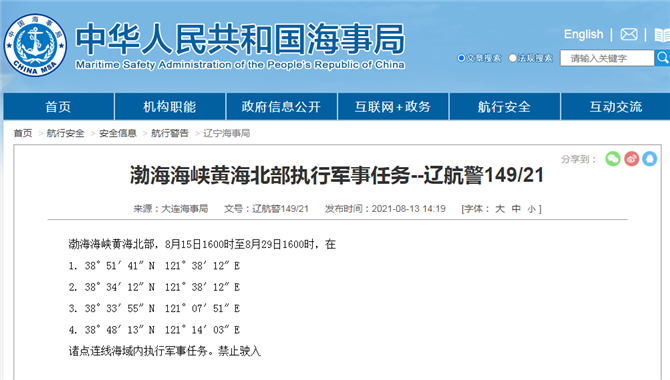The height and width of the screenshot is (380, 670).
Task: Focus the 请输入关键字 search field
Action: click(x=607, y=58)
